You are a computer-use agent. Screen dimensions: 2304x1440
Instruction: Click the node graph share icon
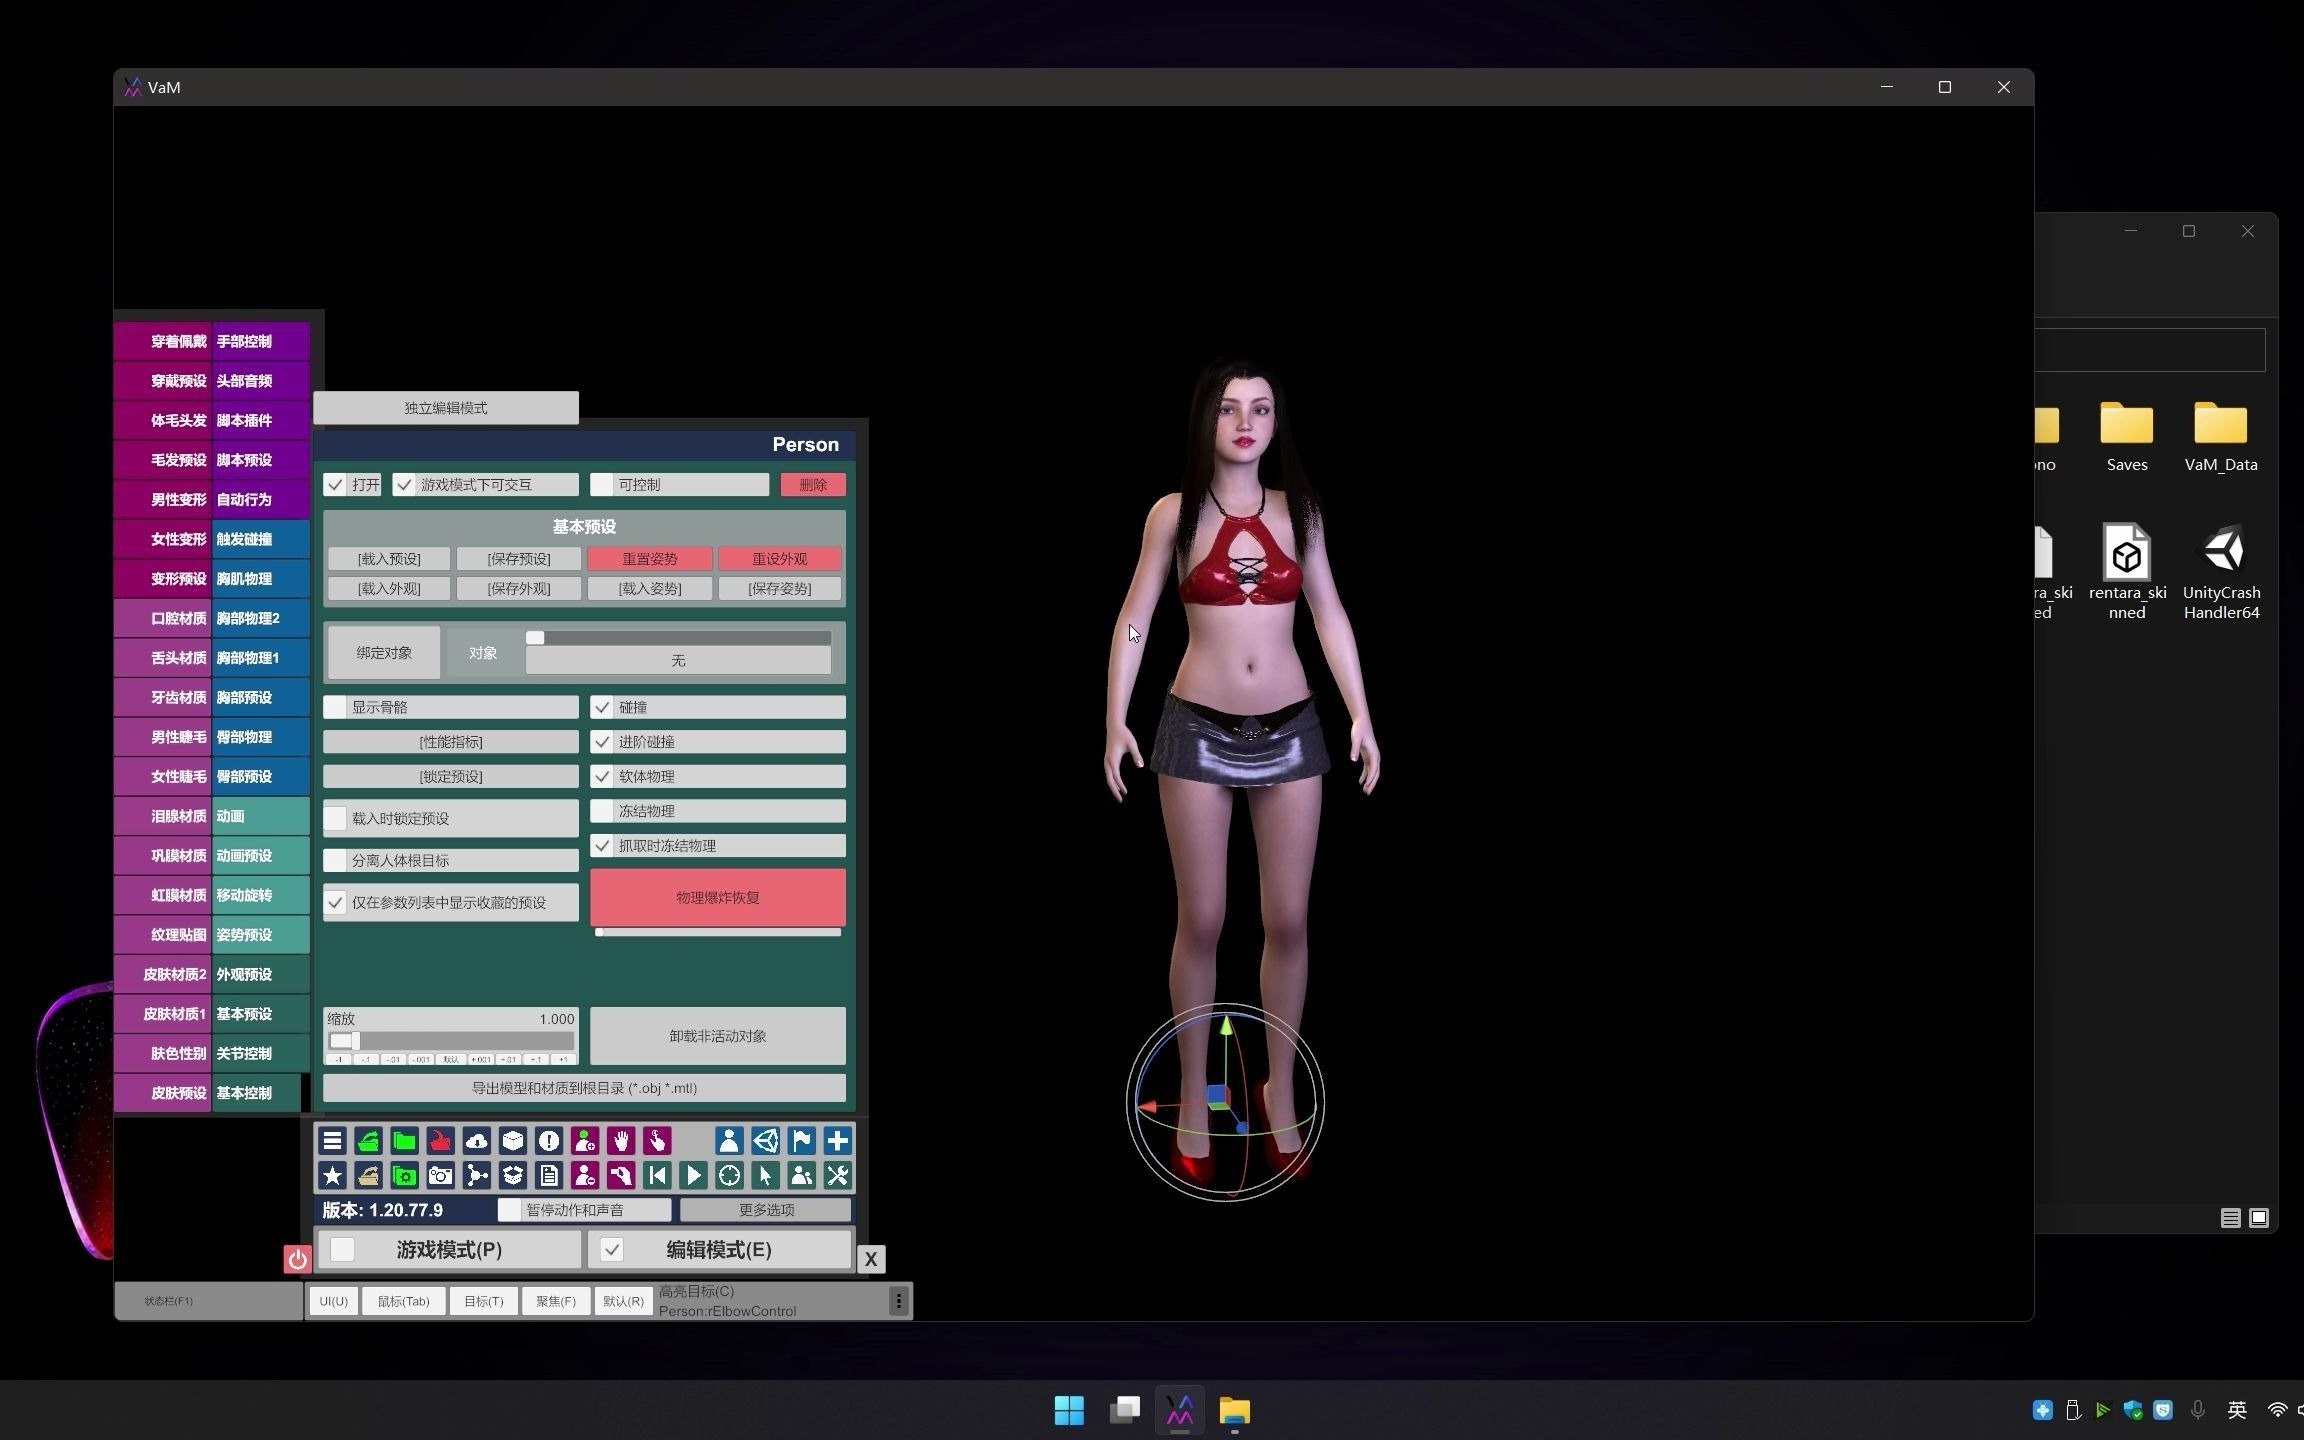coord(477,1176)
